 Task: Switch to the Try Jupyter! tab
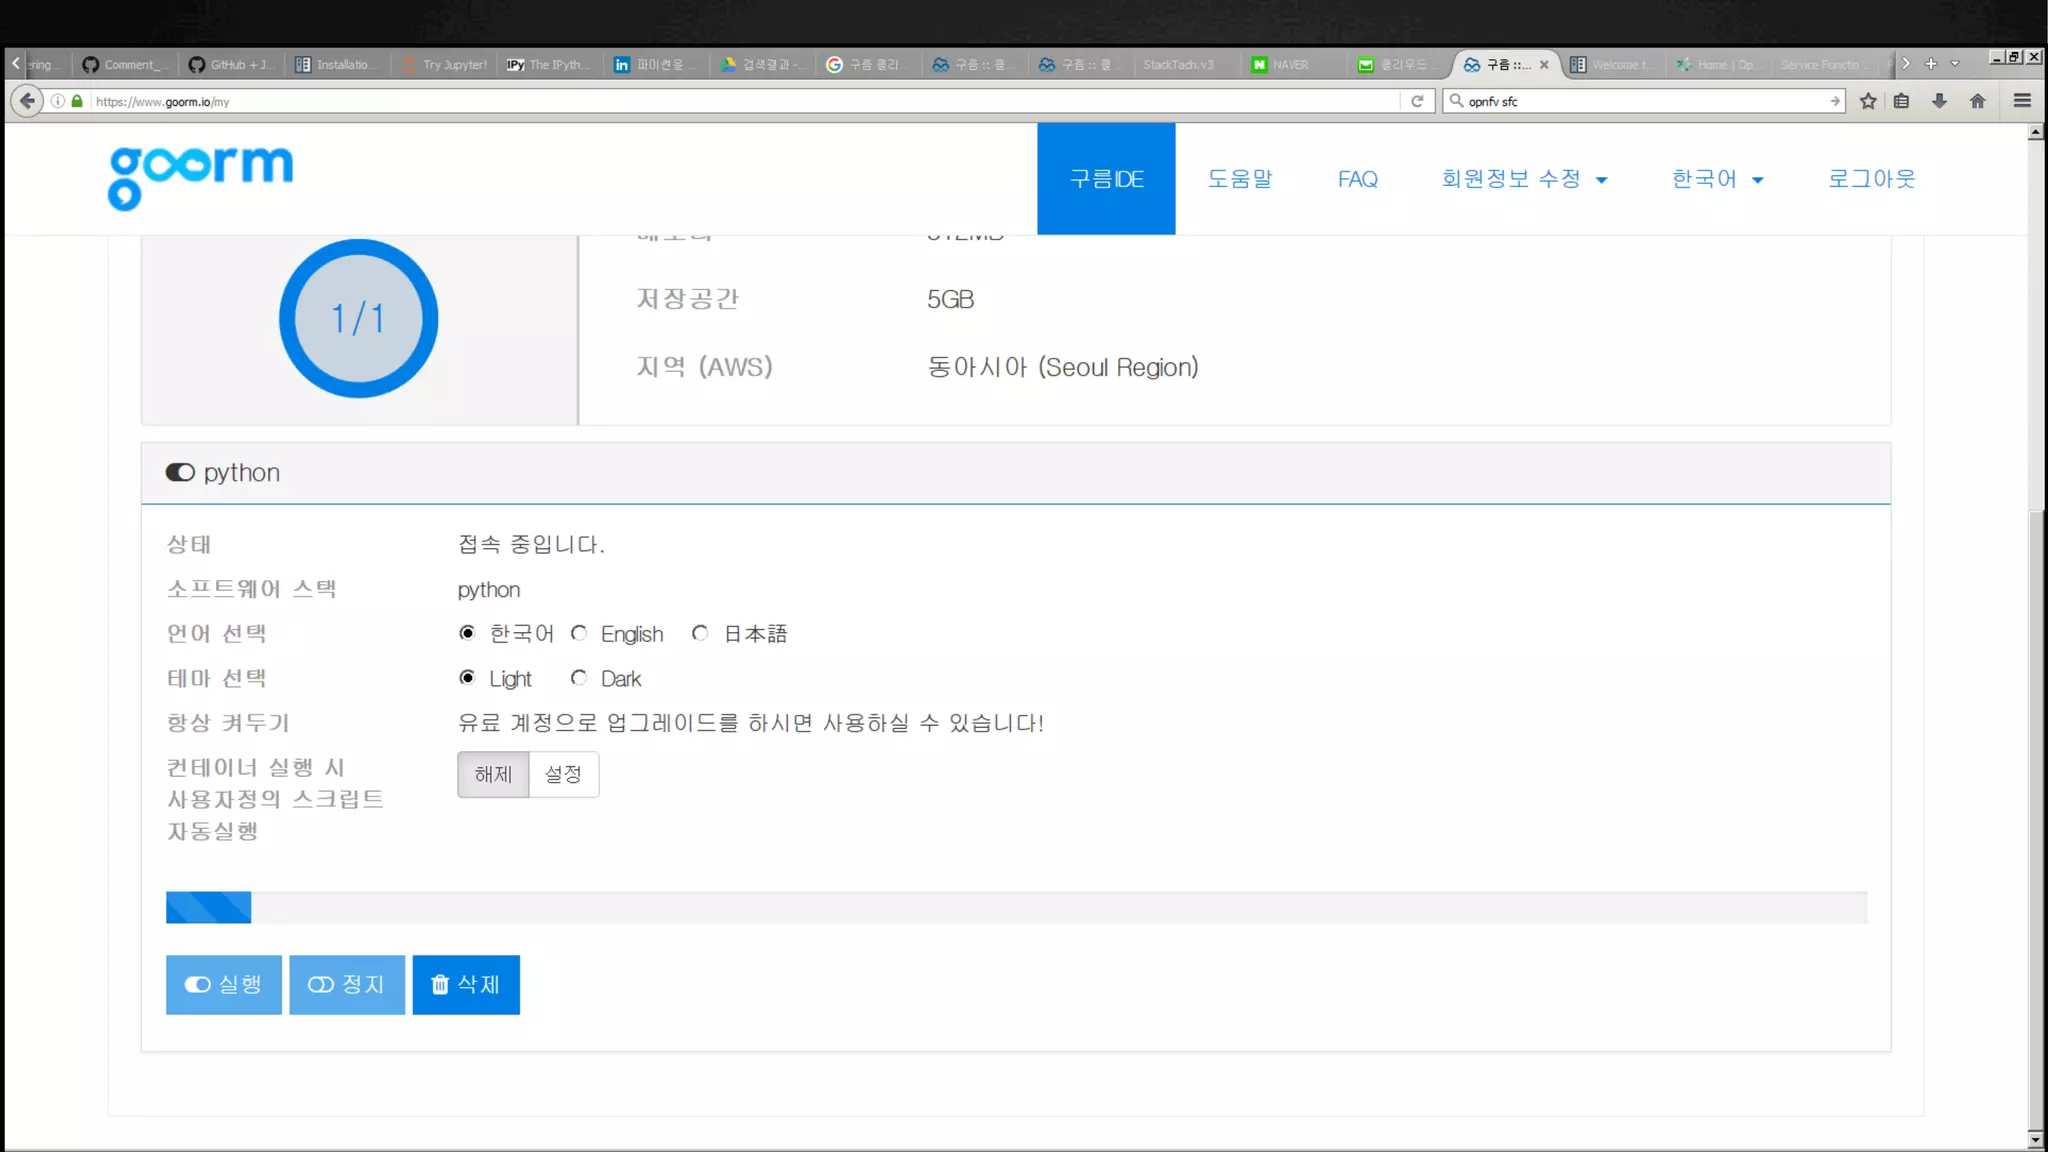(445, 64)
